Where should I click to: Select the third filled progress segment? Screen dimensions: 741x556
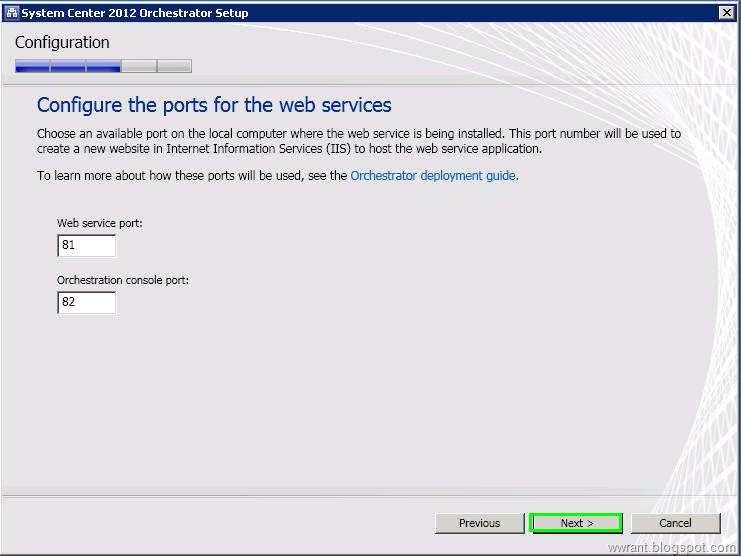pyautogui.click(x=103, y=66)
